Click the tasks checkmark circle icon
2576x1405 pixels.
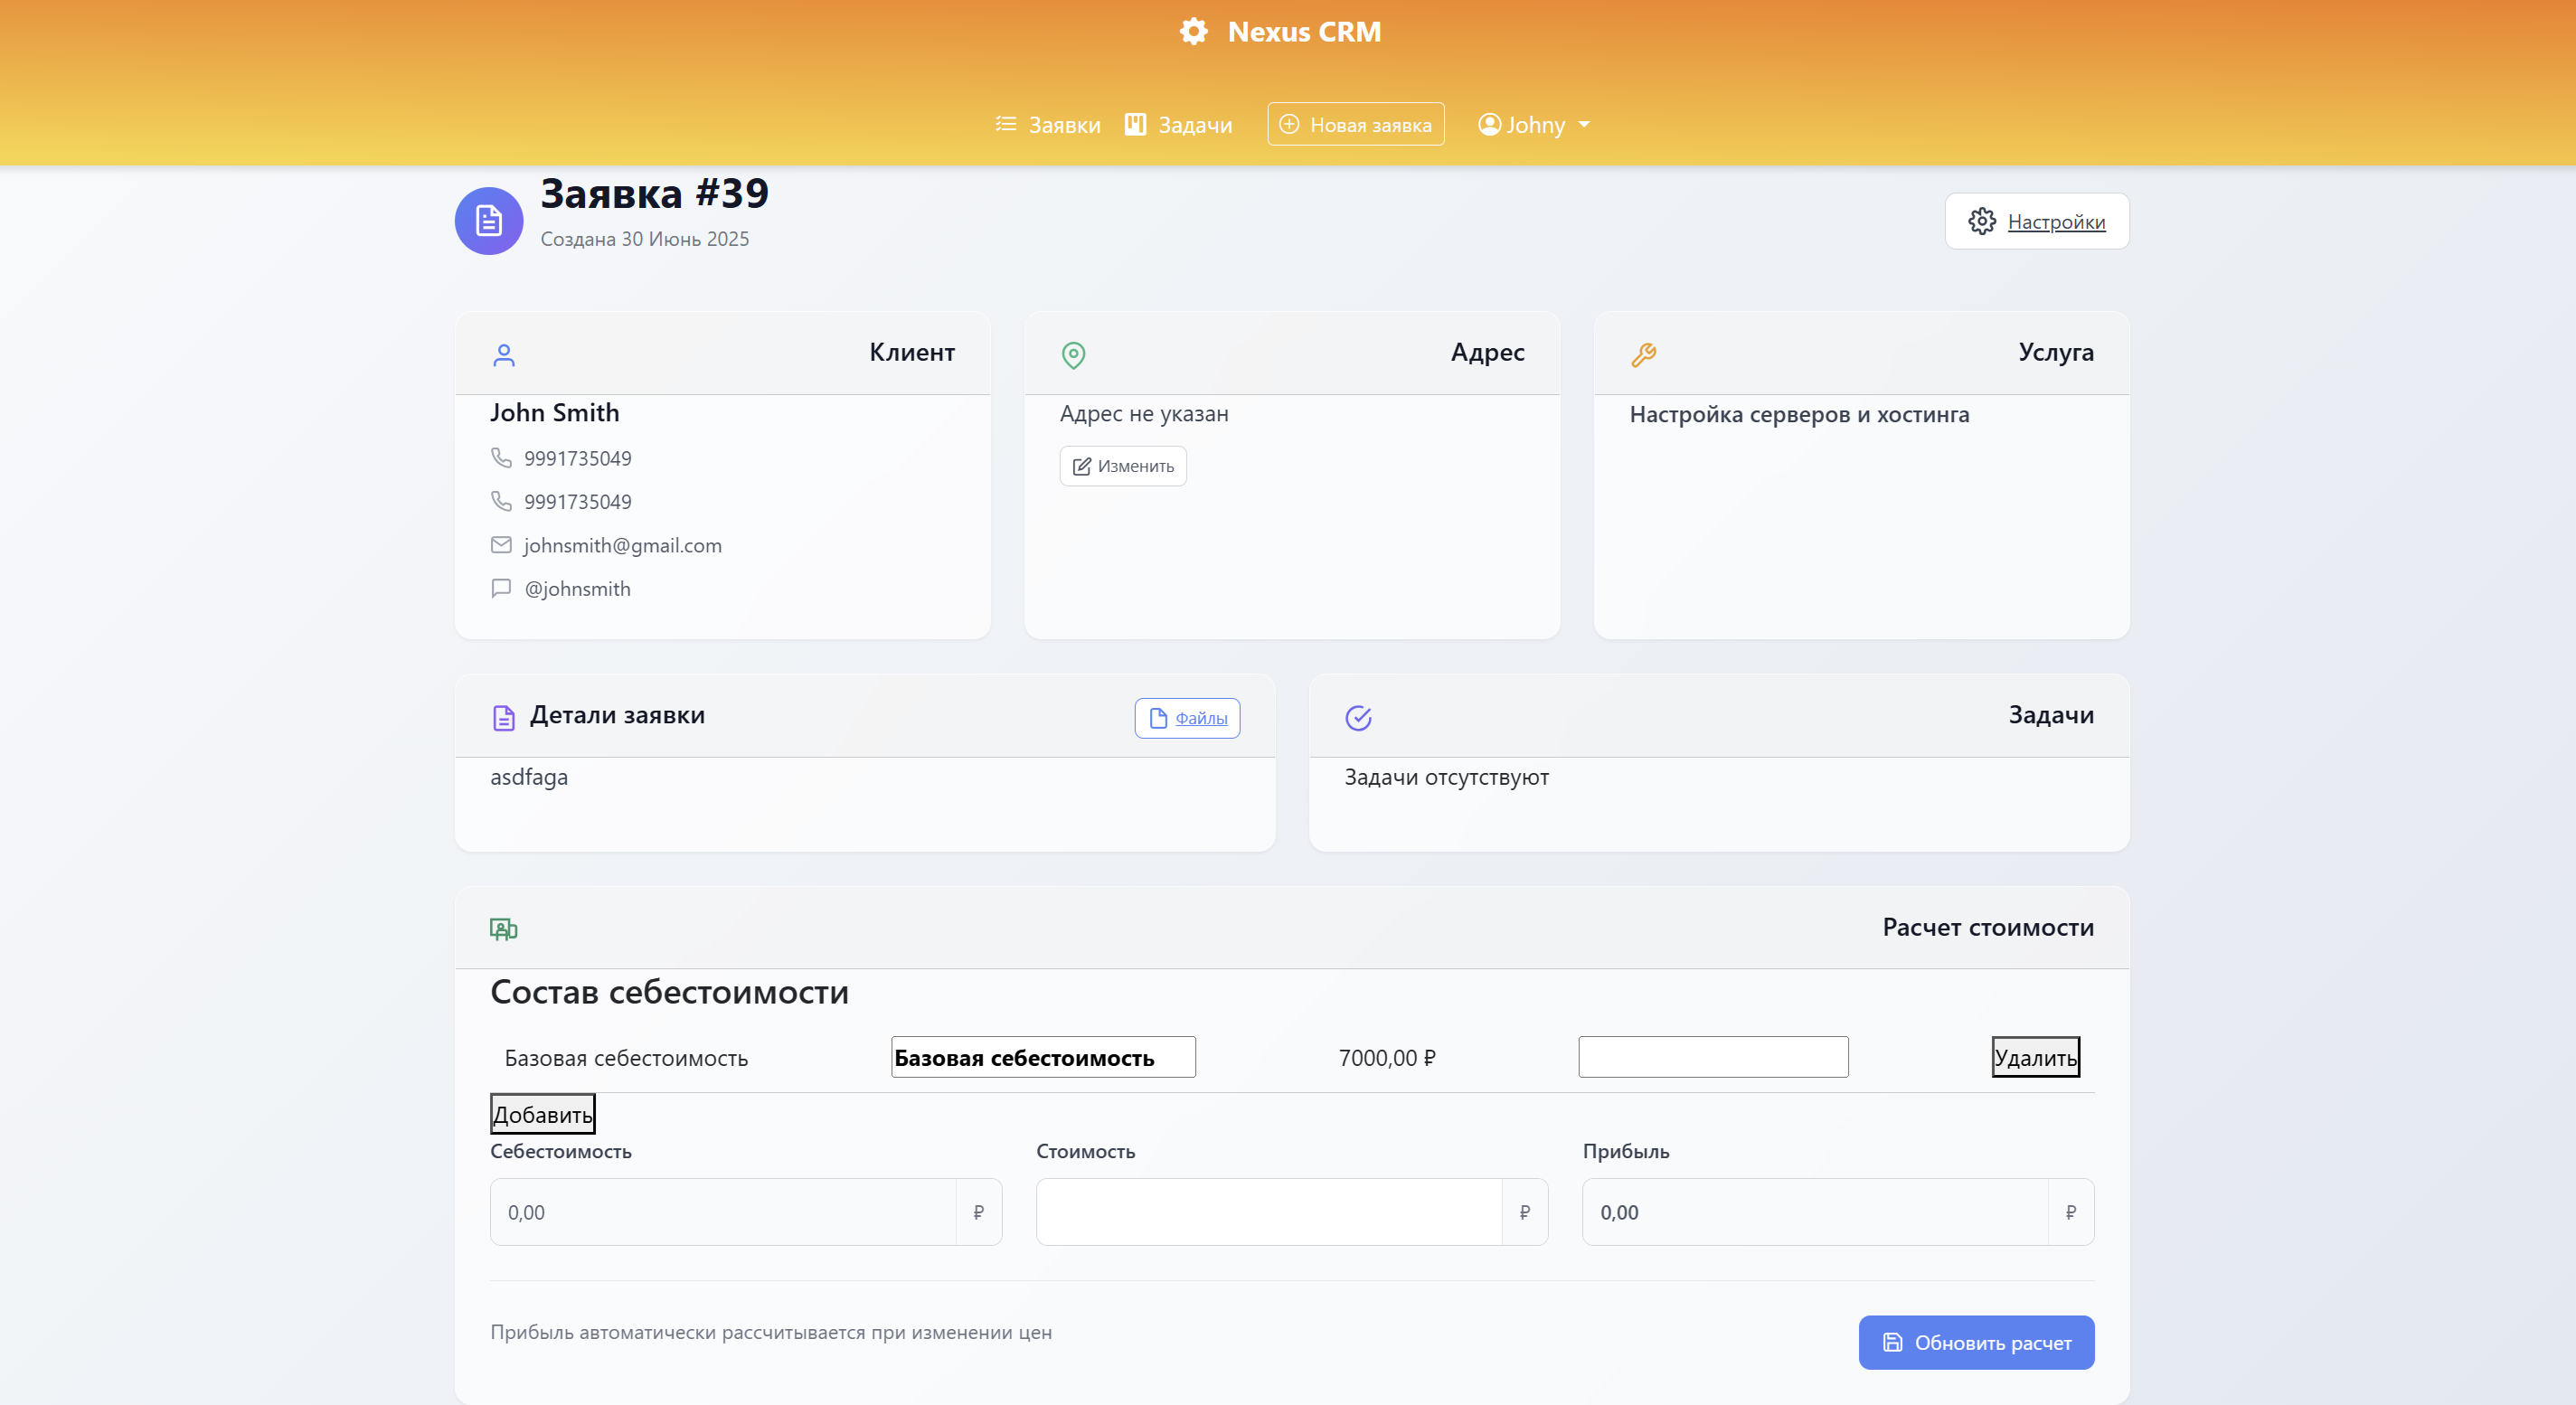coord(1358,718)
